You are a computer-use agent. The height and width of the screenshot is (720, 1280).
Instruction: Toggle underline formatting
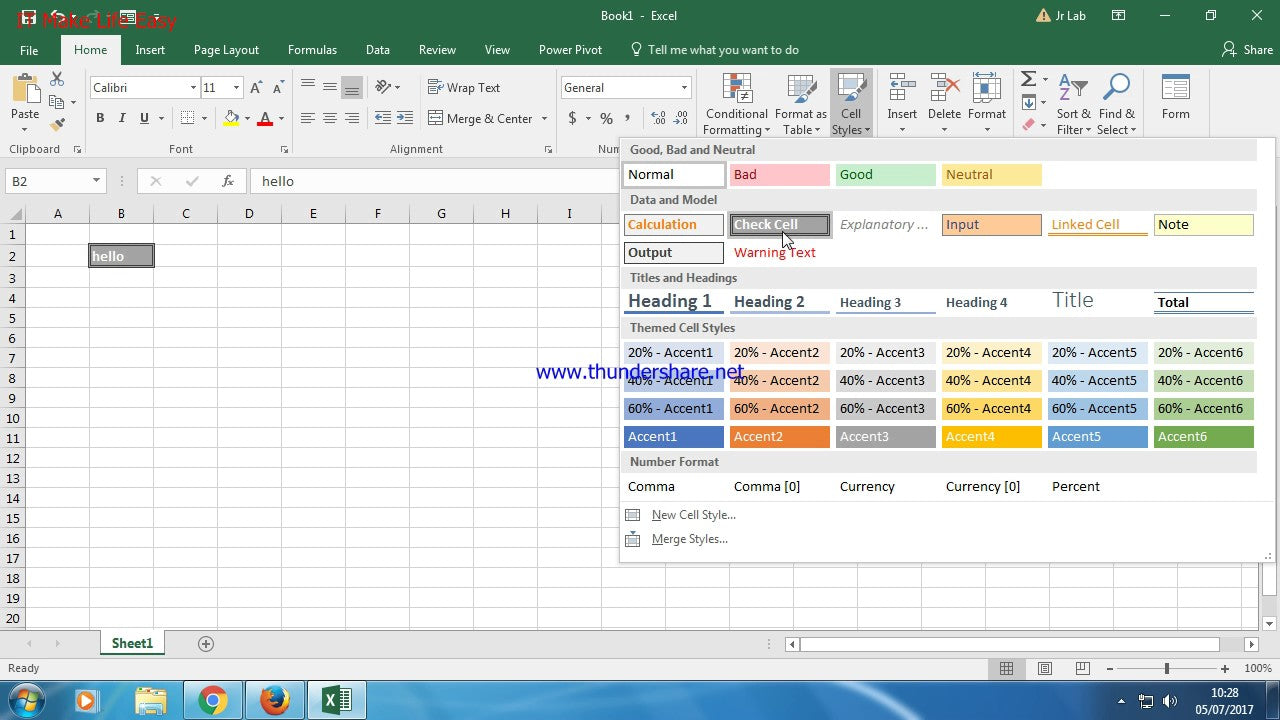pyautogui.click(x=143, y=118)
